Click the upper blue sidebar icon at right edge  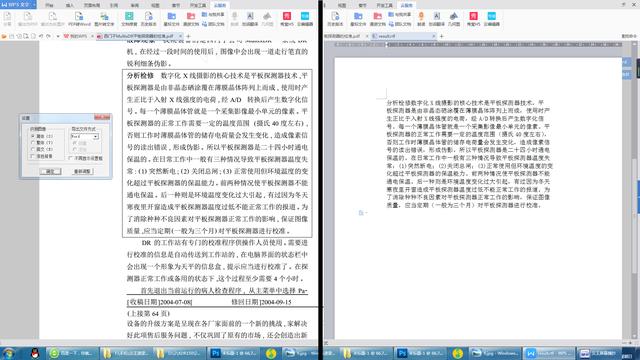626,62
